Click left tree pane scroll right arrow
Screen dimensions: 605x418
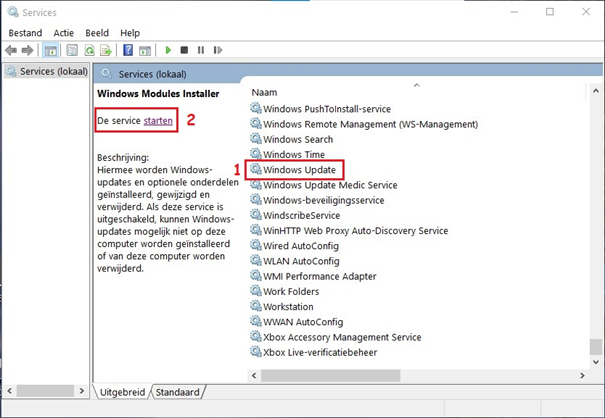(82, 391)
